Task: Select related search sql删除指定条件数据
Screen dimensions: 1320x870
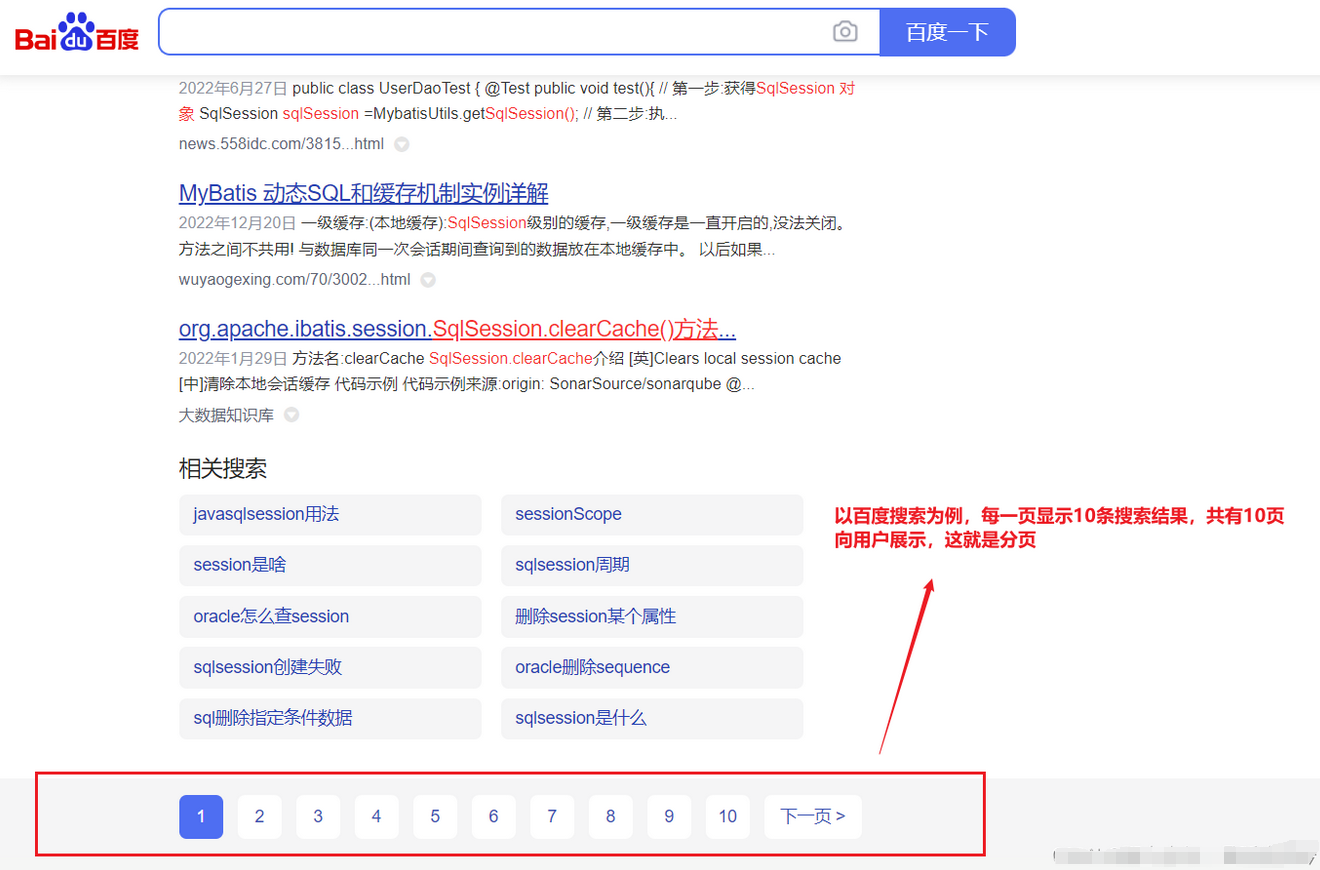Action: pyautogui.click(x=330, y=718)
